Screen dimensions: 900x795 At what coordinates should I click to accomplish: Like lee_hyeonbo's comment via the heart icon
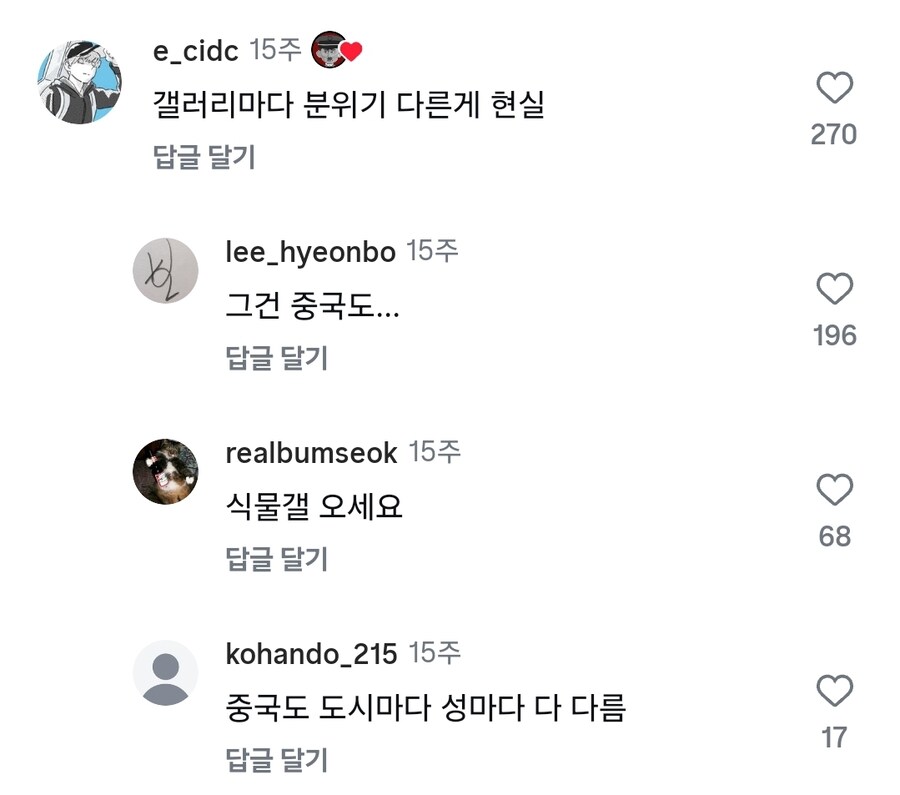pos(833,290)
